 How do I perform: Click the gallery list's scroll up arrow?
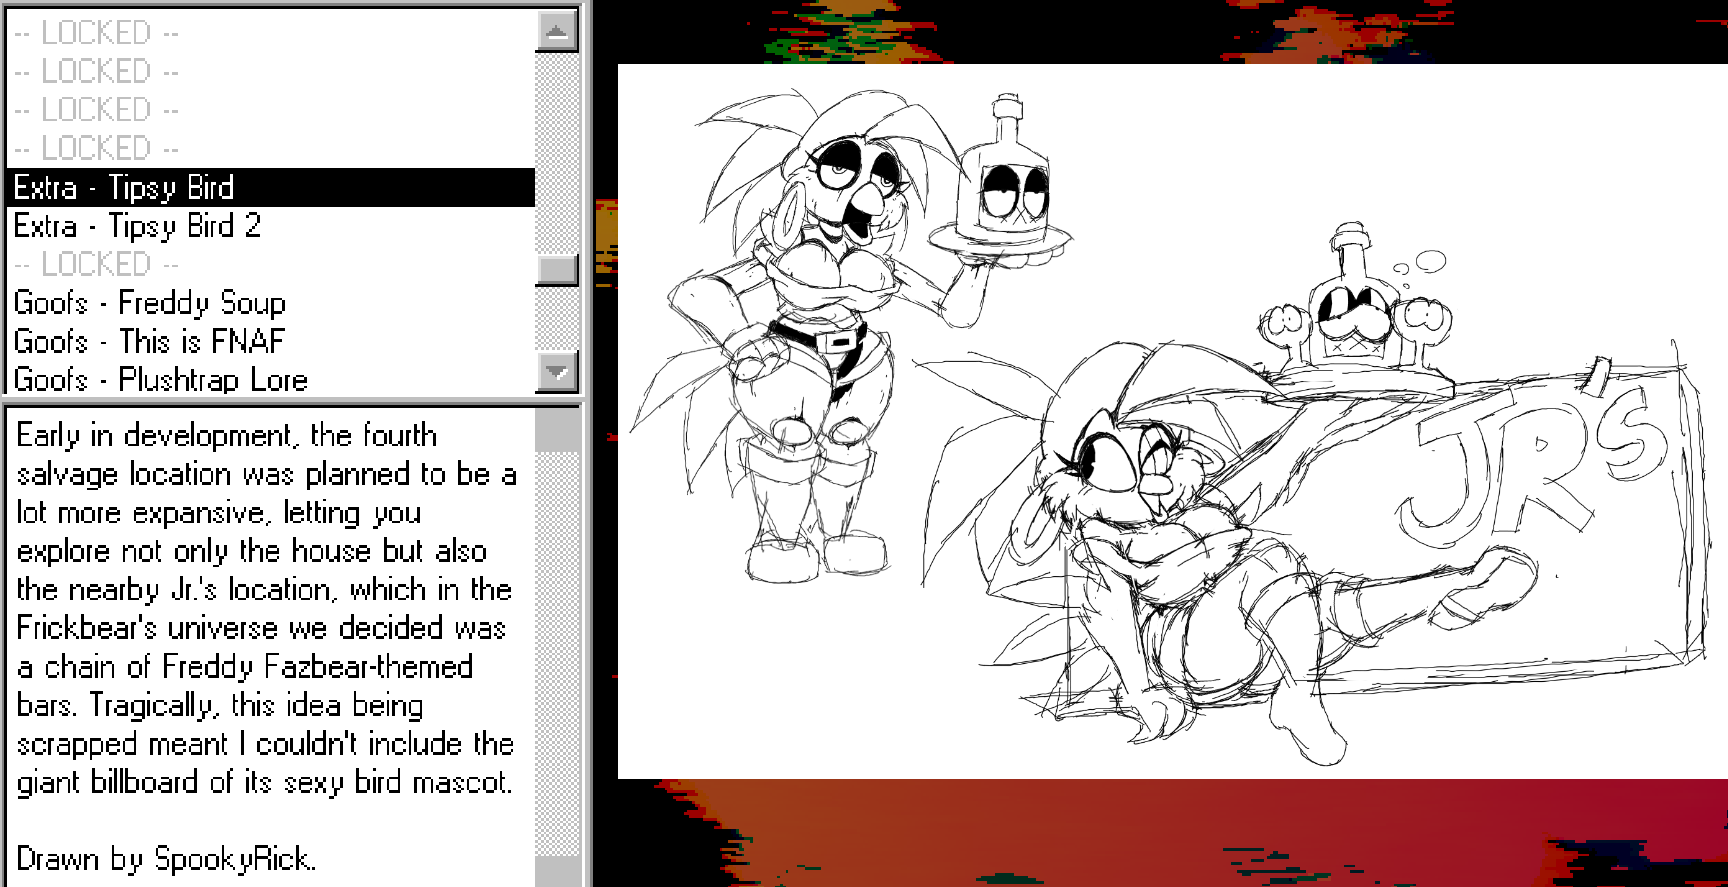tap(557, 31)
